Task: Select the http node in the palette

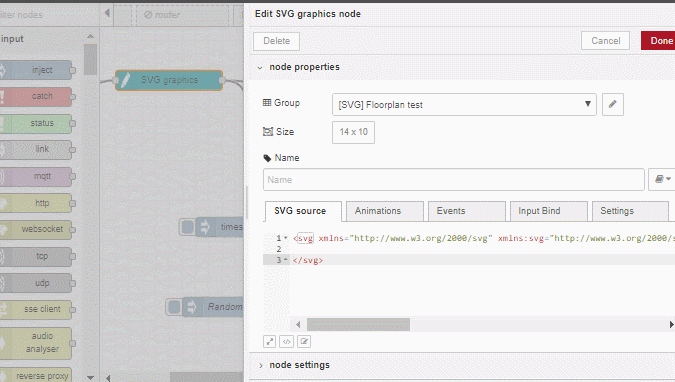Action: pyautogui.click(x=36, y=203)
